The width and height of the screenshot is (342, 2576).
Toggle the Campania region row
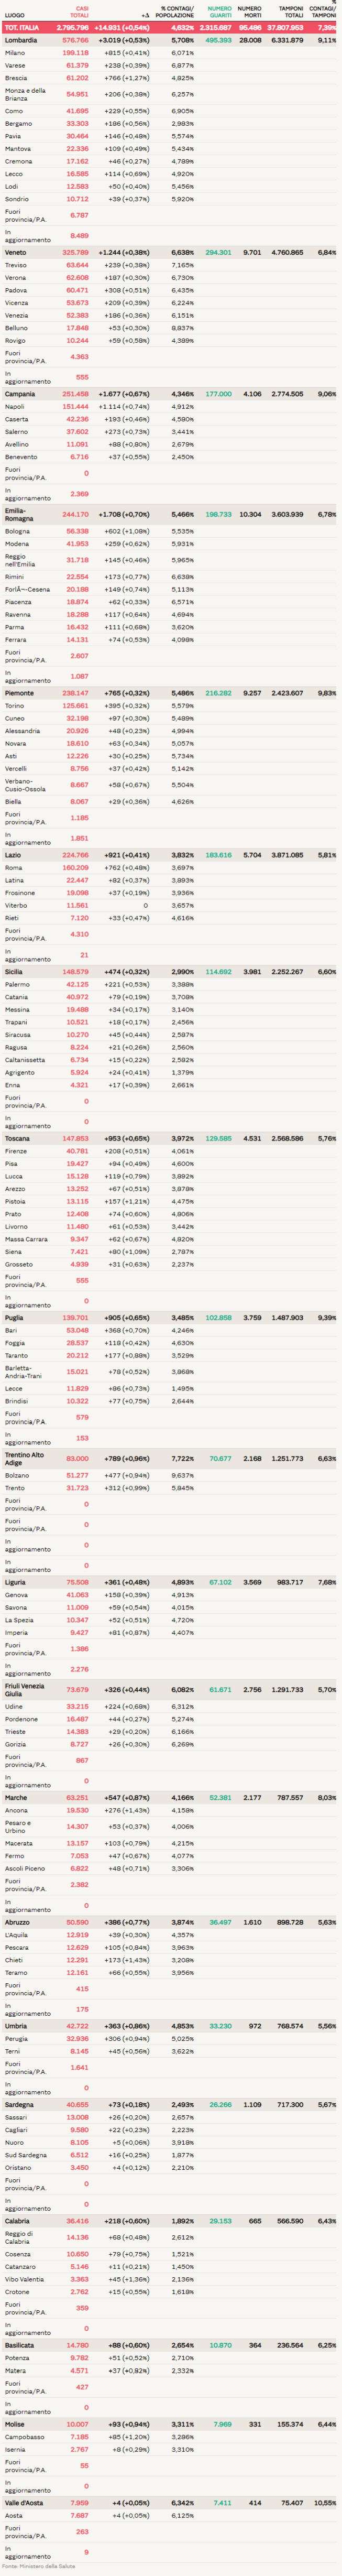click(19, 394)
